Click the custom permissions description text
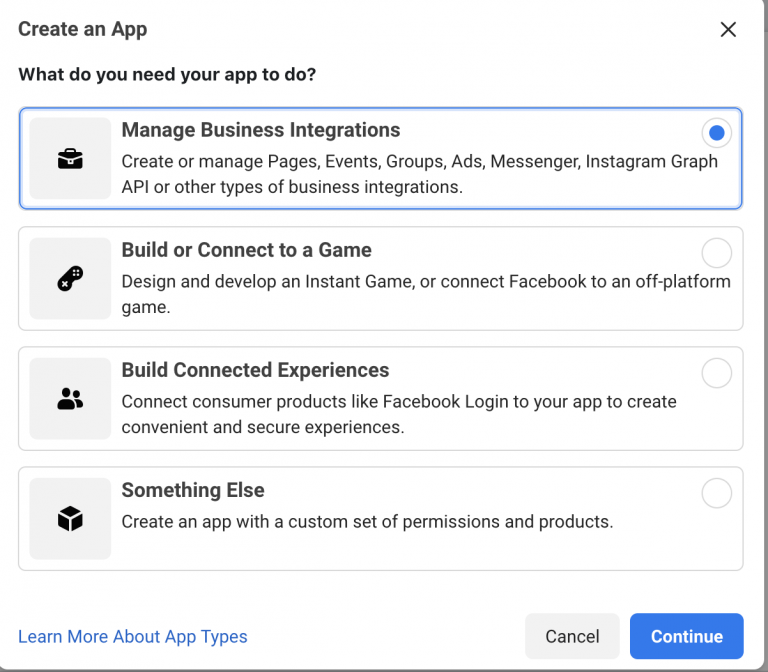768x672 pixels. tap(367, 522)
